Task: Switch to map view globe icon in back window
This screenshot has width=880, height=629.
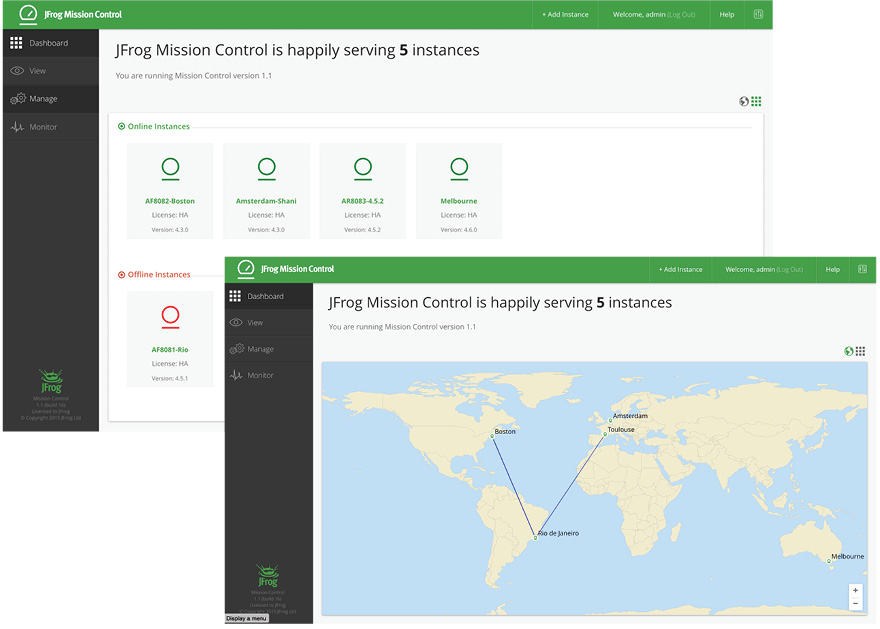Action: click(x=744, y=101)
